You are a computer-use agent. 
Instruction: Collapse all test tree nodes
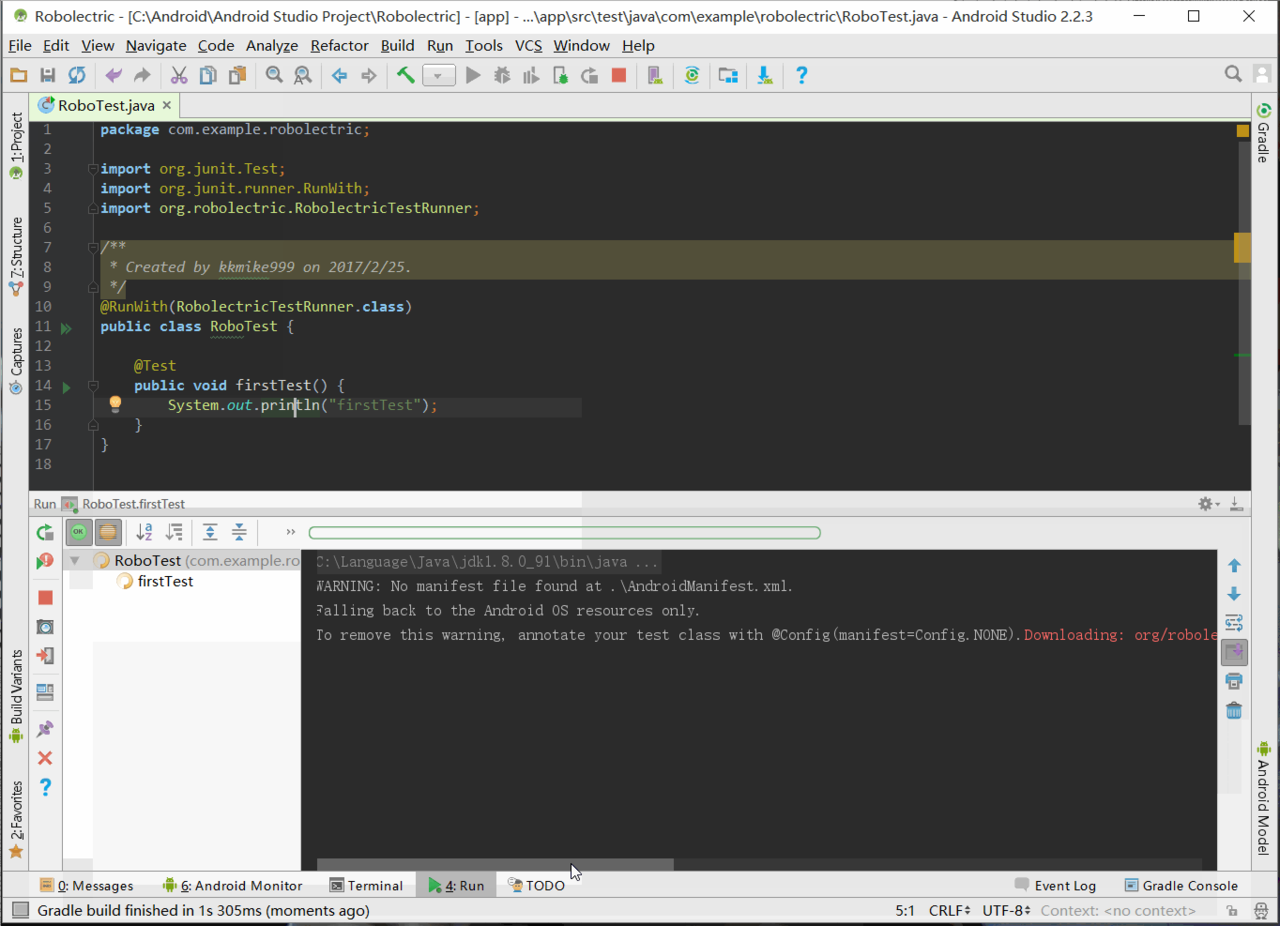point(239,532)
